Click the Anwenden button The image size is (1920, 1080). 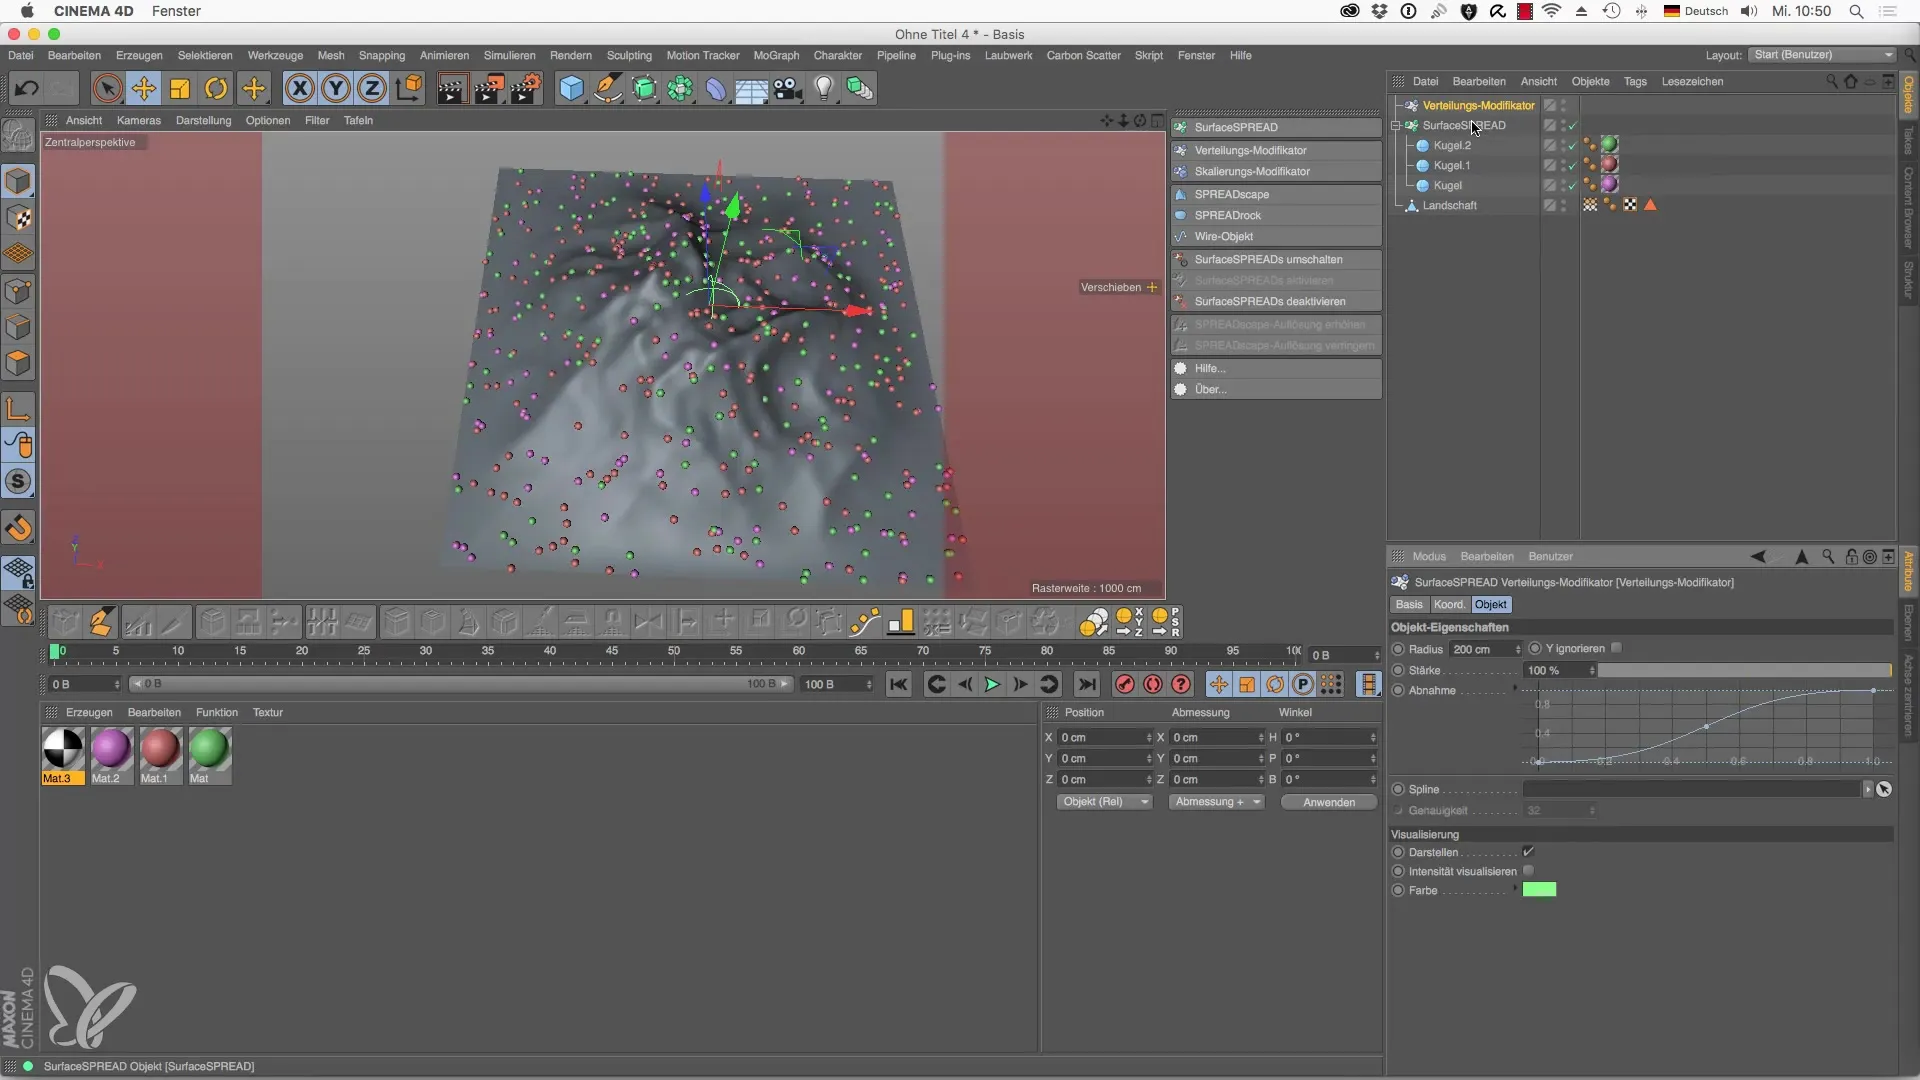click(1329, 802)
